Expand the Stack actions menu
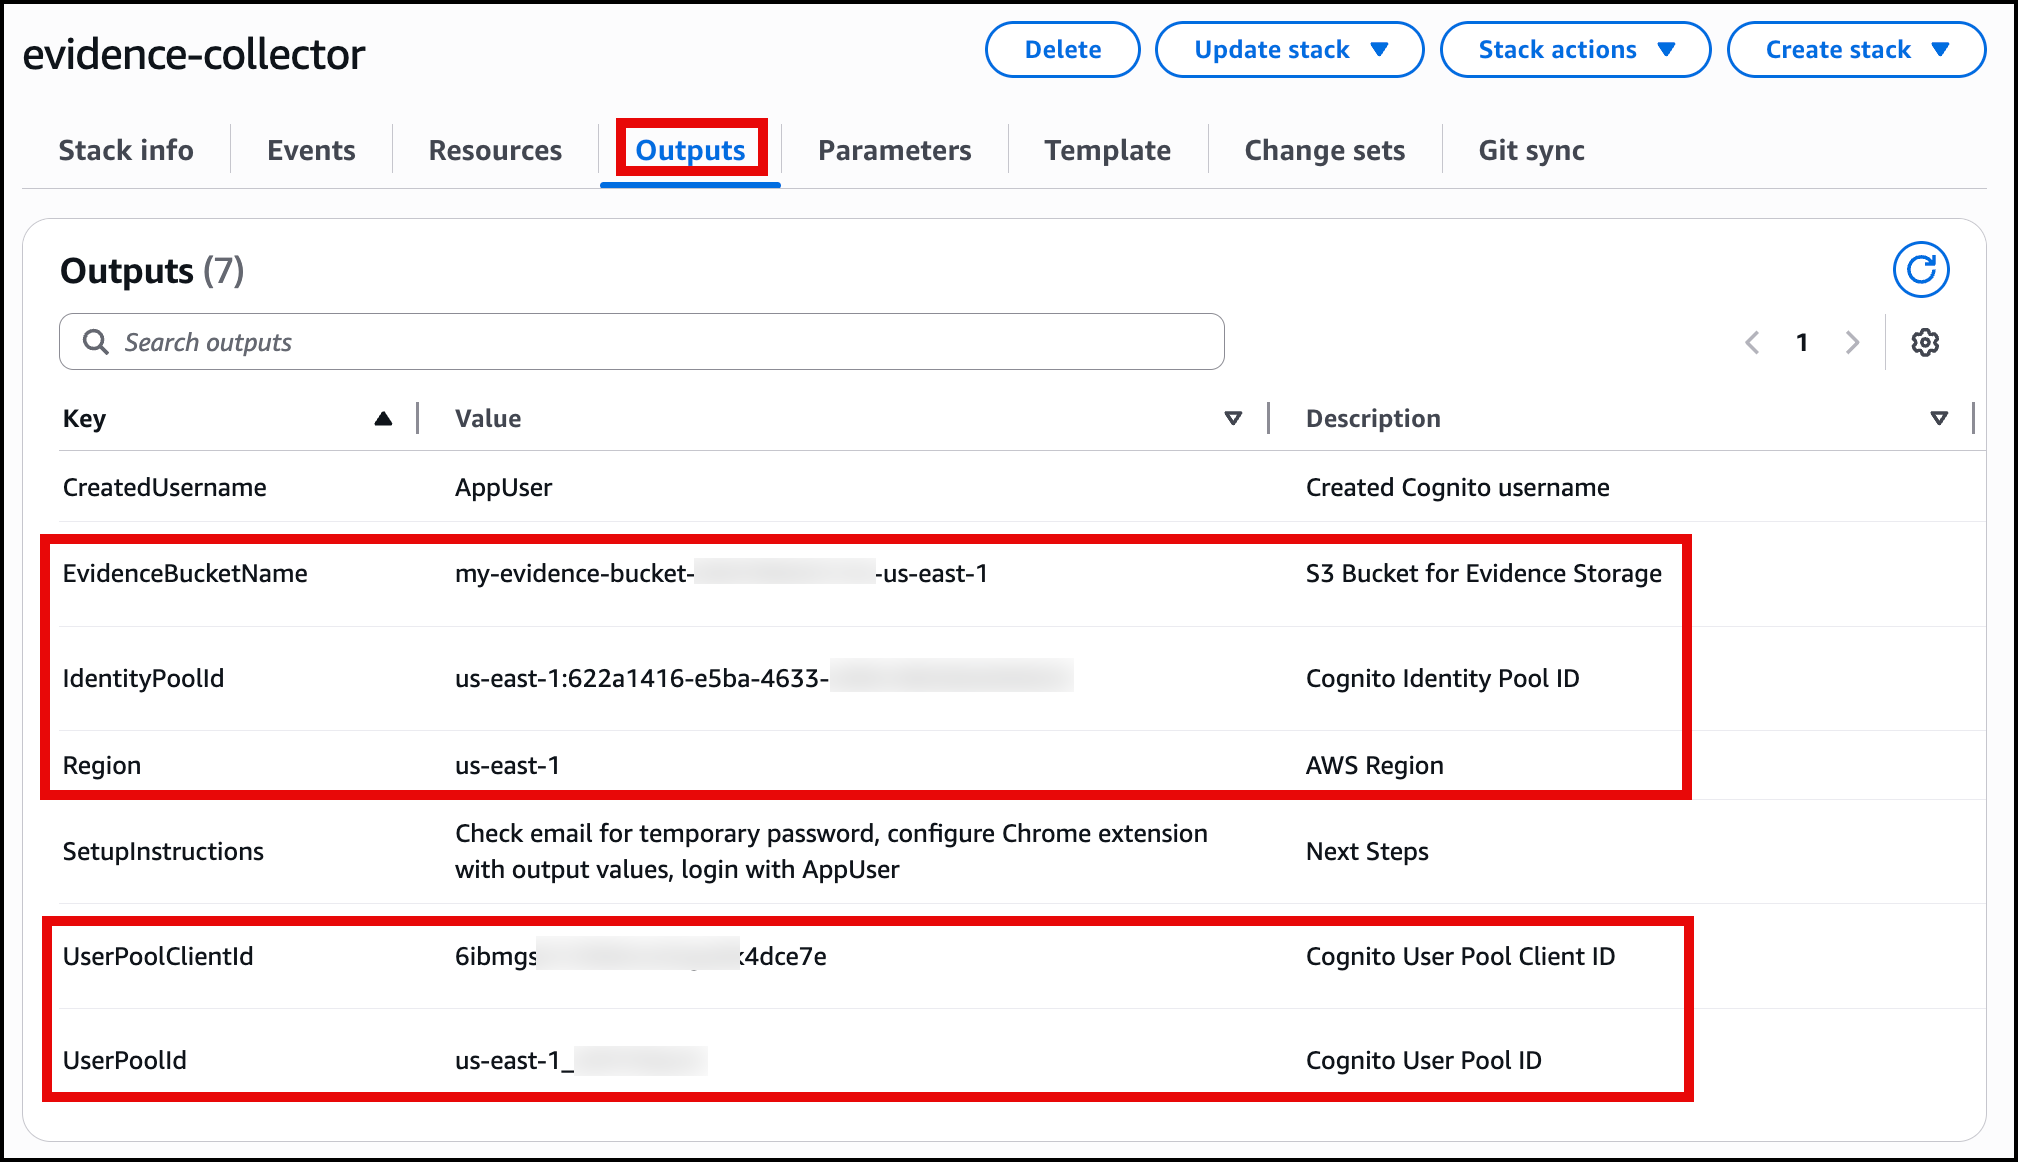The image size is (2018, 1162). coord(1574,49)
